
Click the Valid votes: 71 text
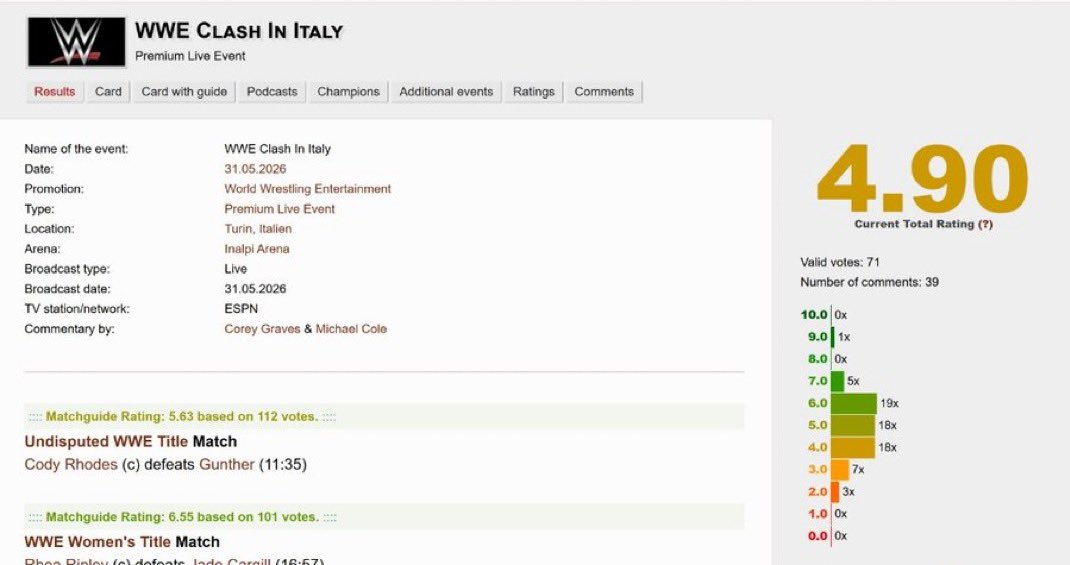840,262
